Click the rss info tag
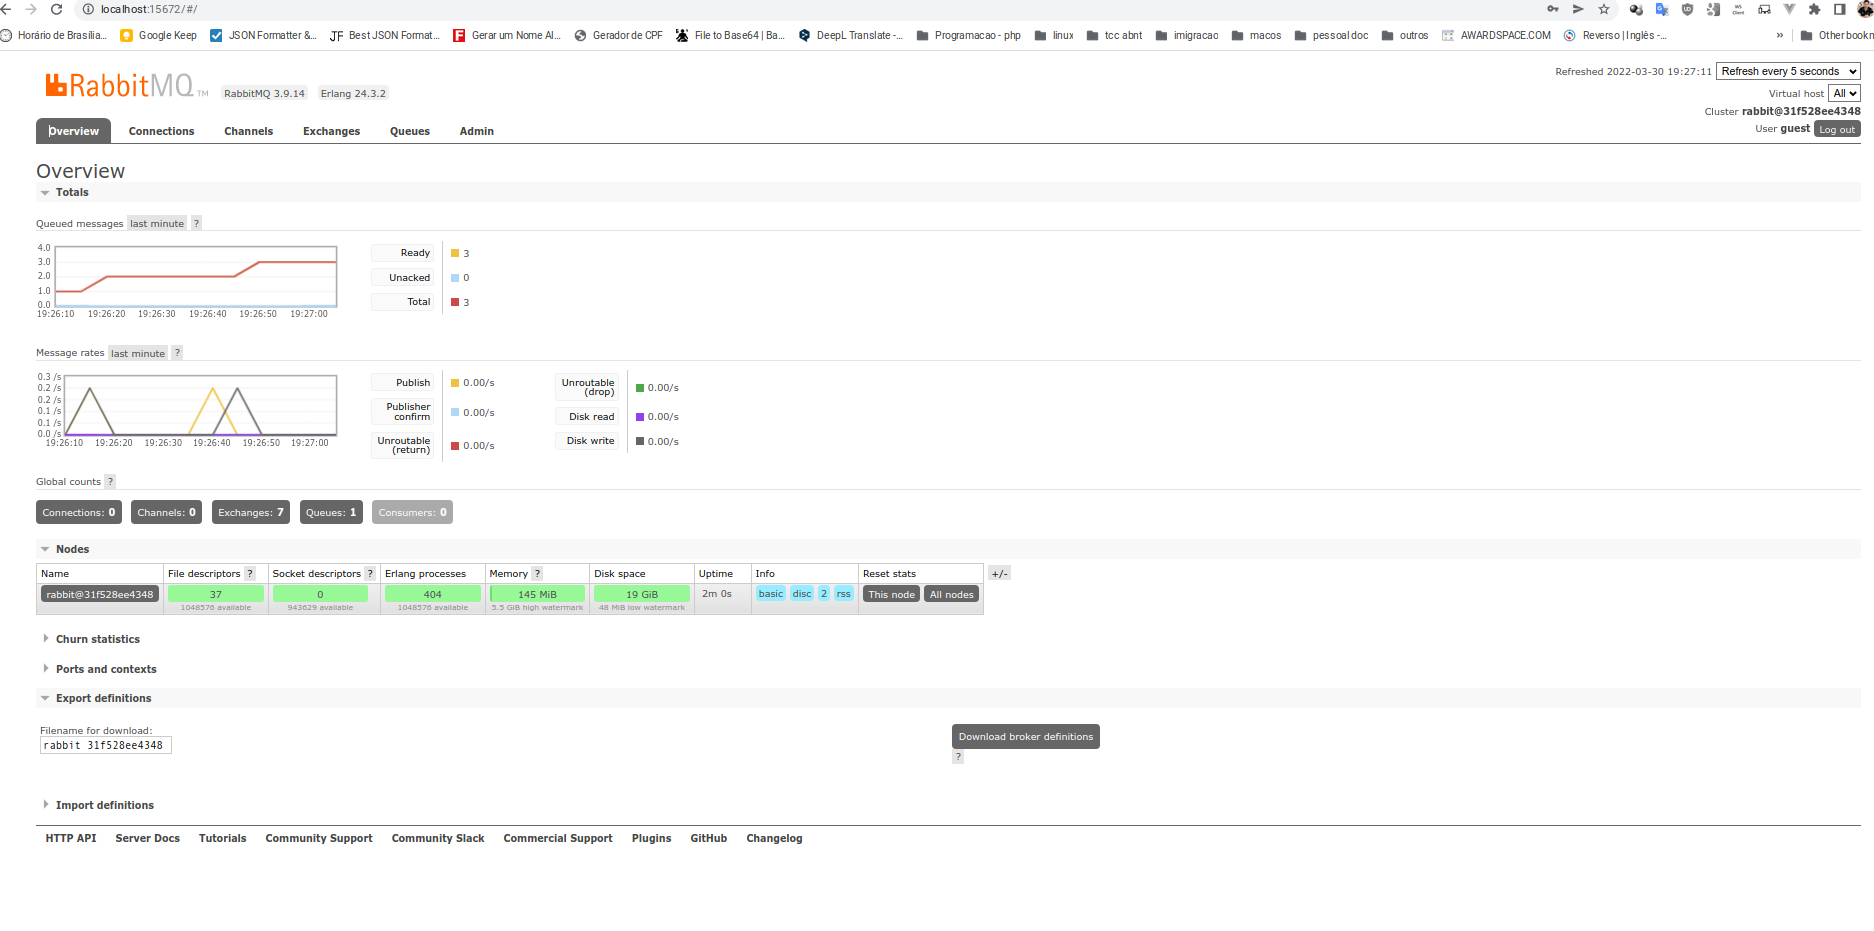 click(x=844, y=593)
